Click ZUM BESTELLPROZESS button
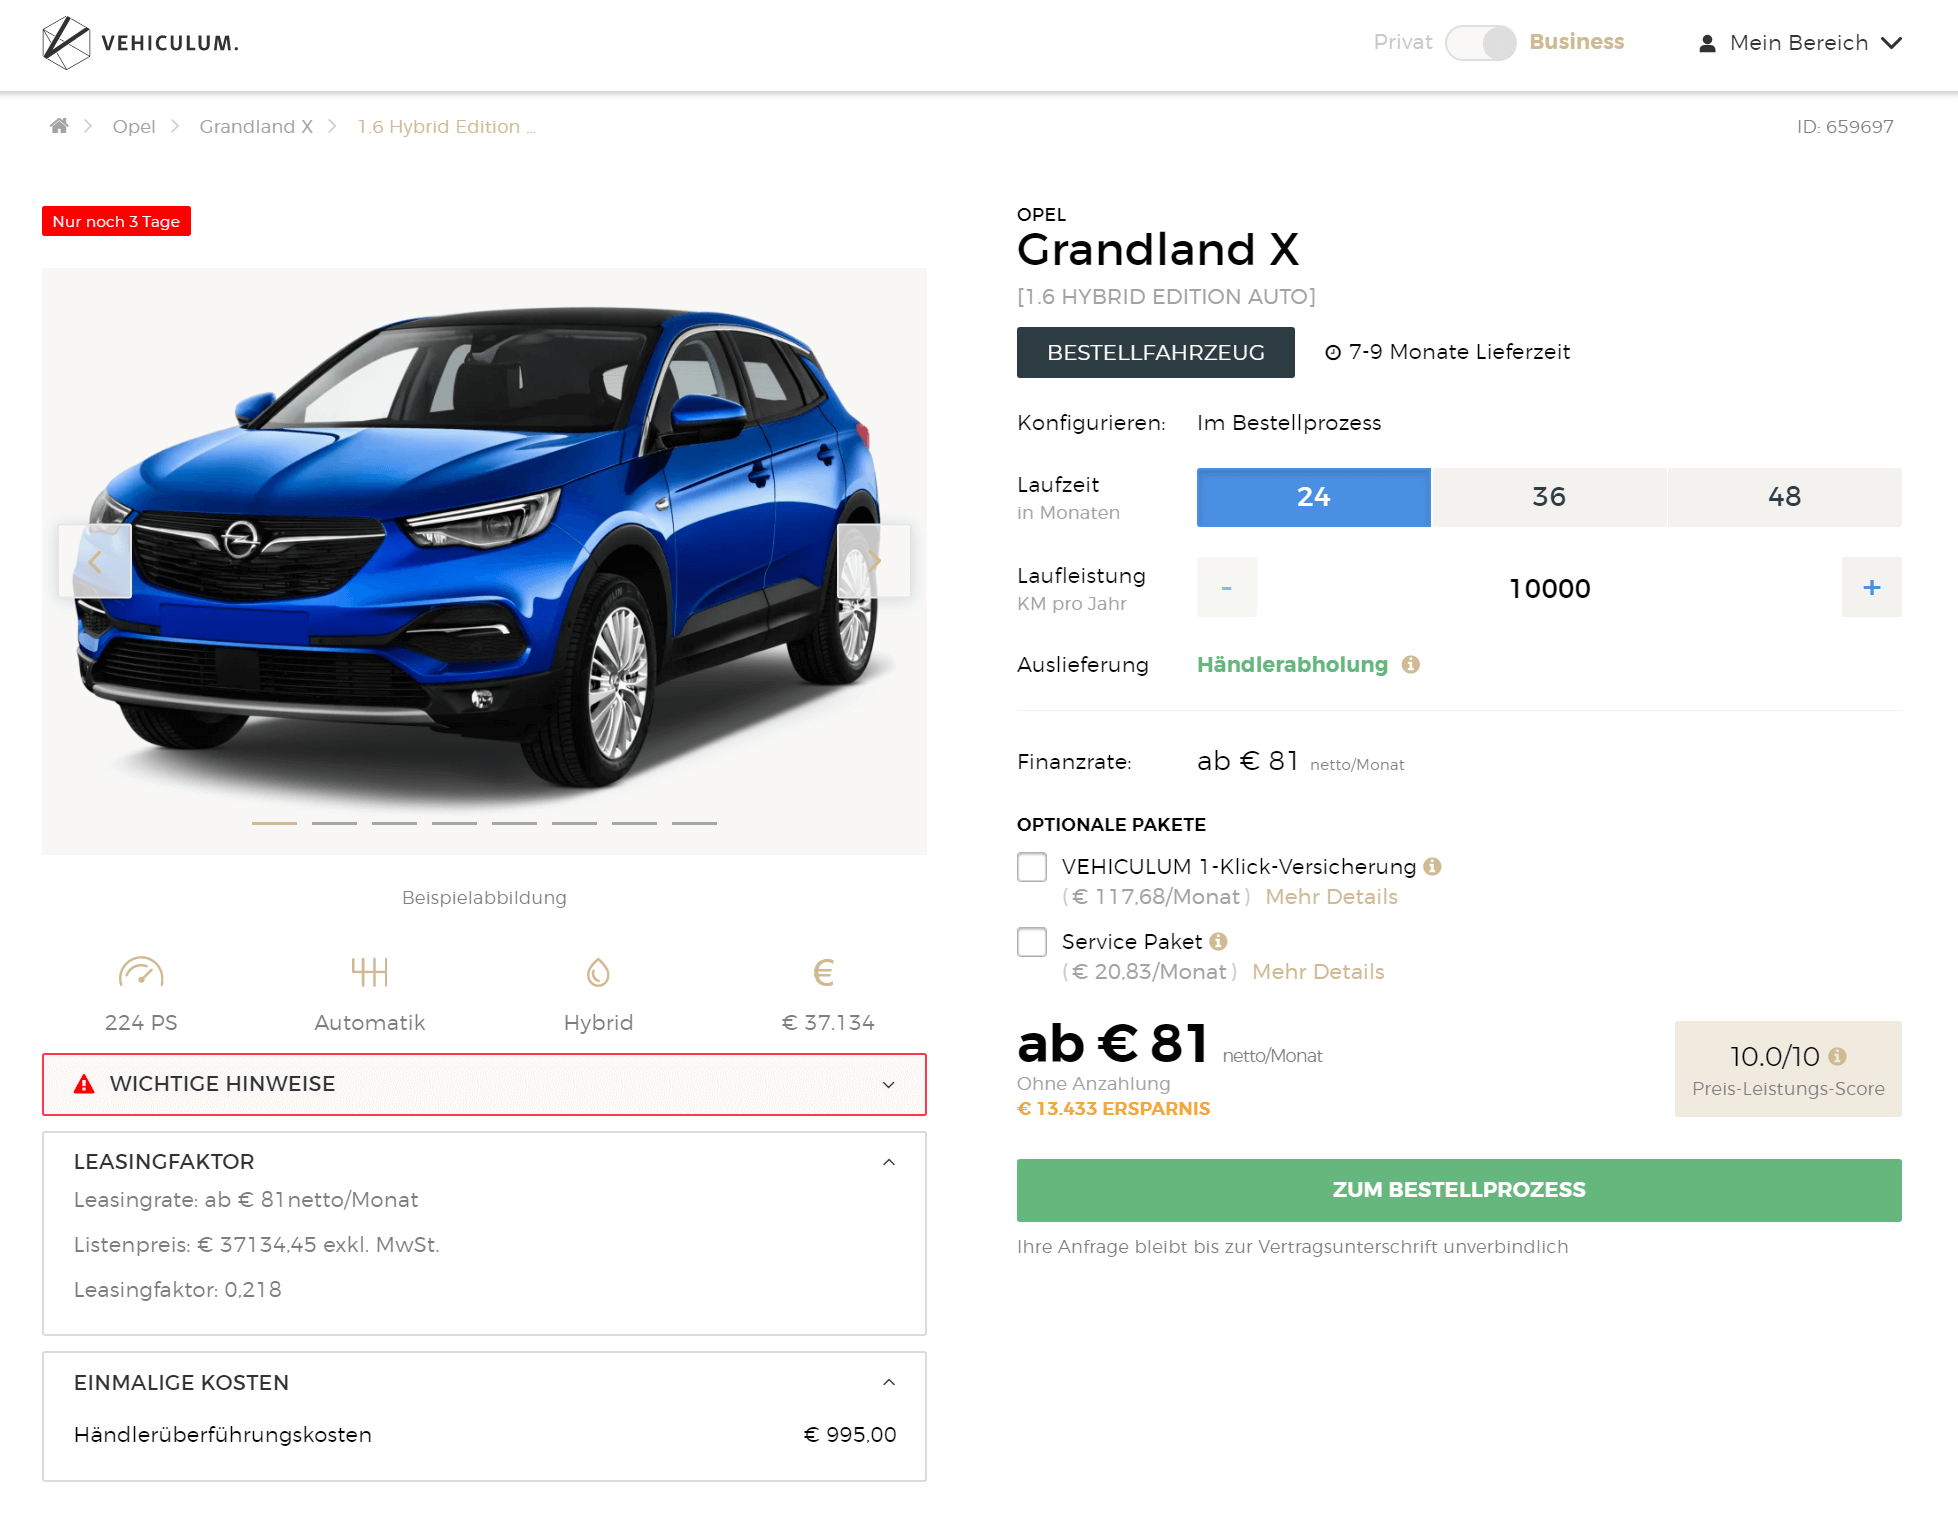 [1459, 1190]
